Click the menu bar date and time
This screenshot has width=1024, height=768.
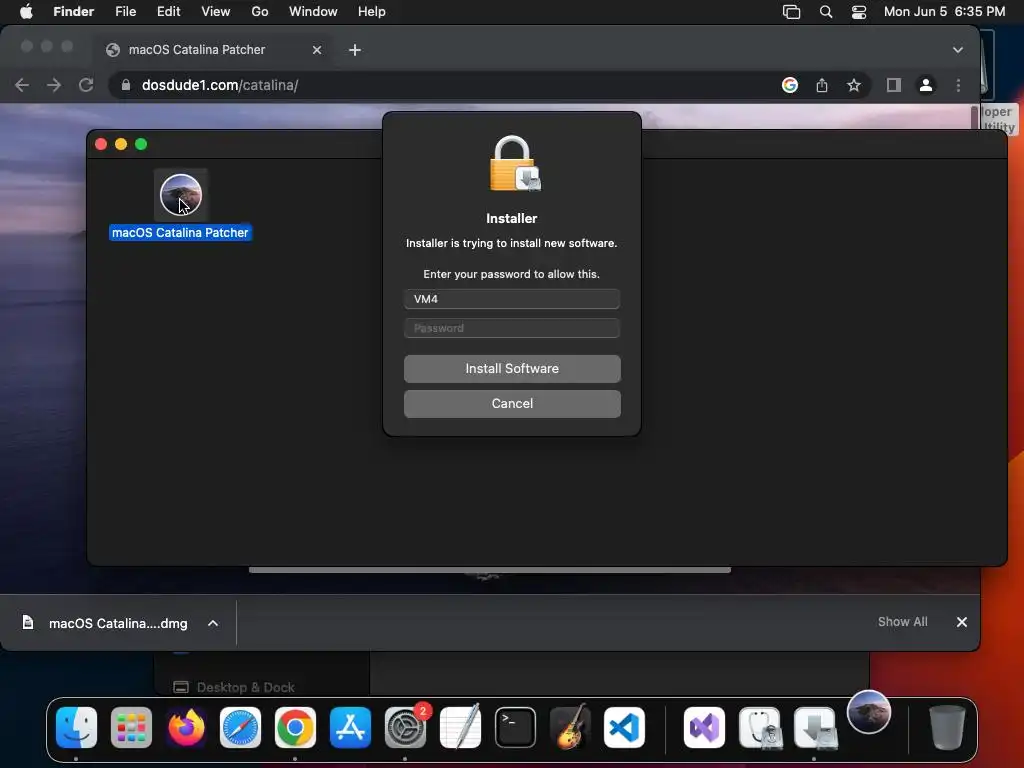(944, 12)
